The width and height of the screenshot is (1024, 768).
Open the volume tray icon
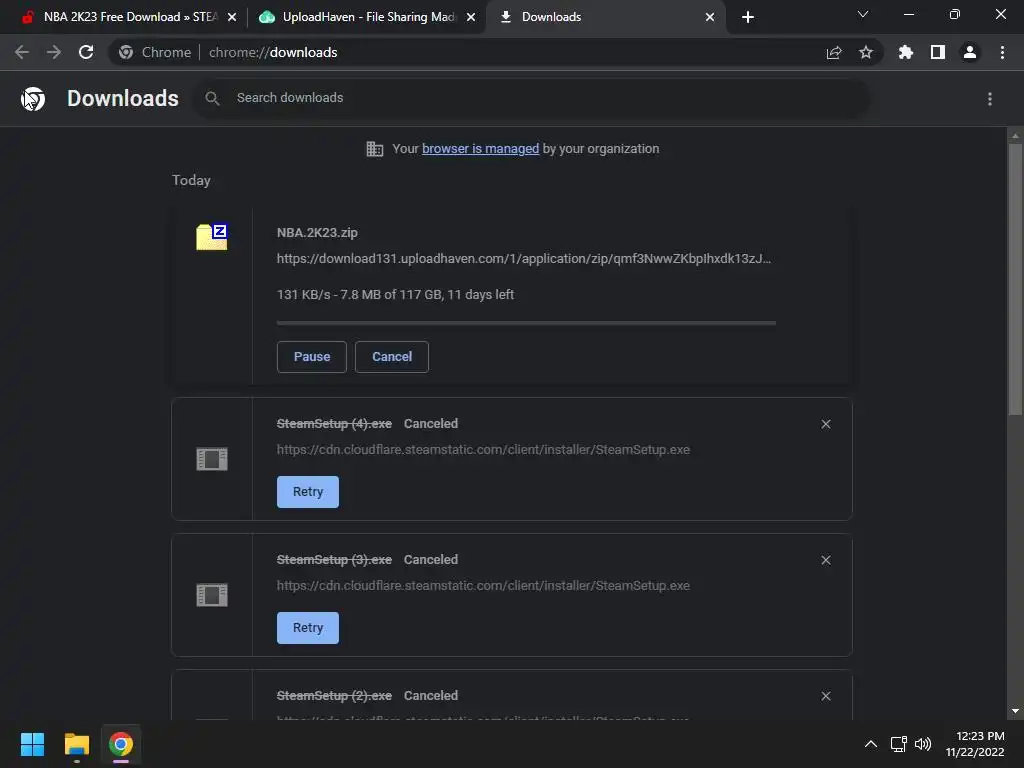(x=923, y=744)
